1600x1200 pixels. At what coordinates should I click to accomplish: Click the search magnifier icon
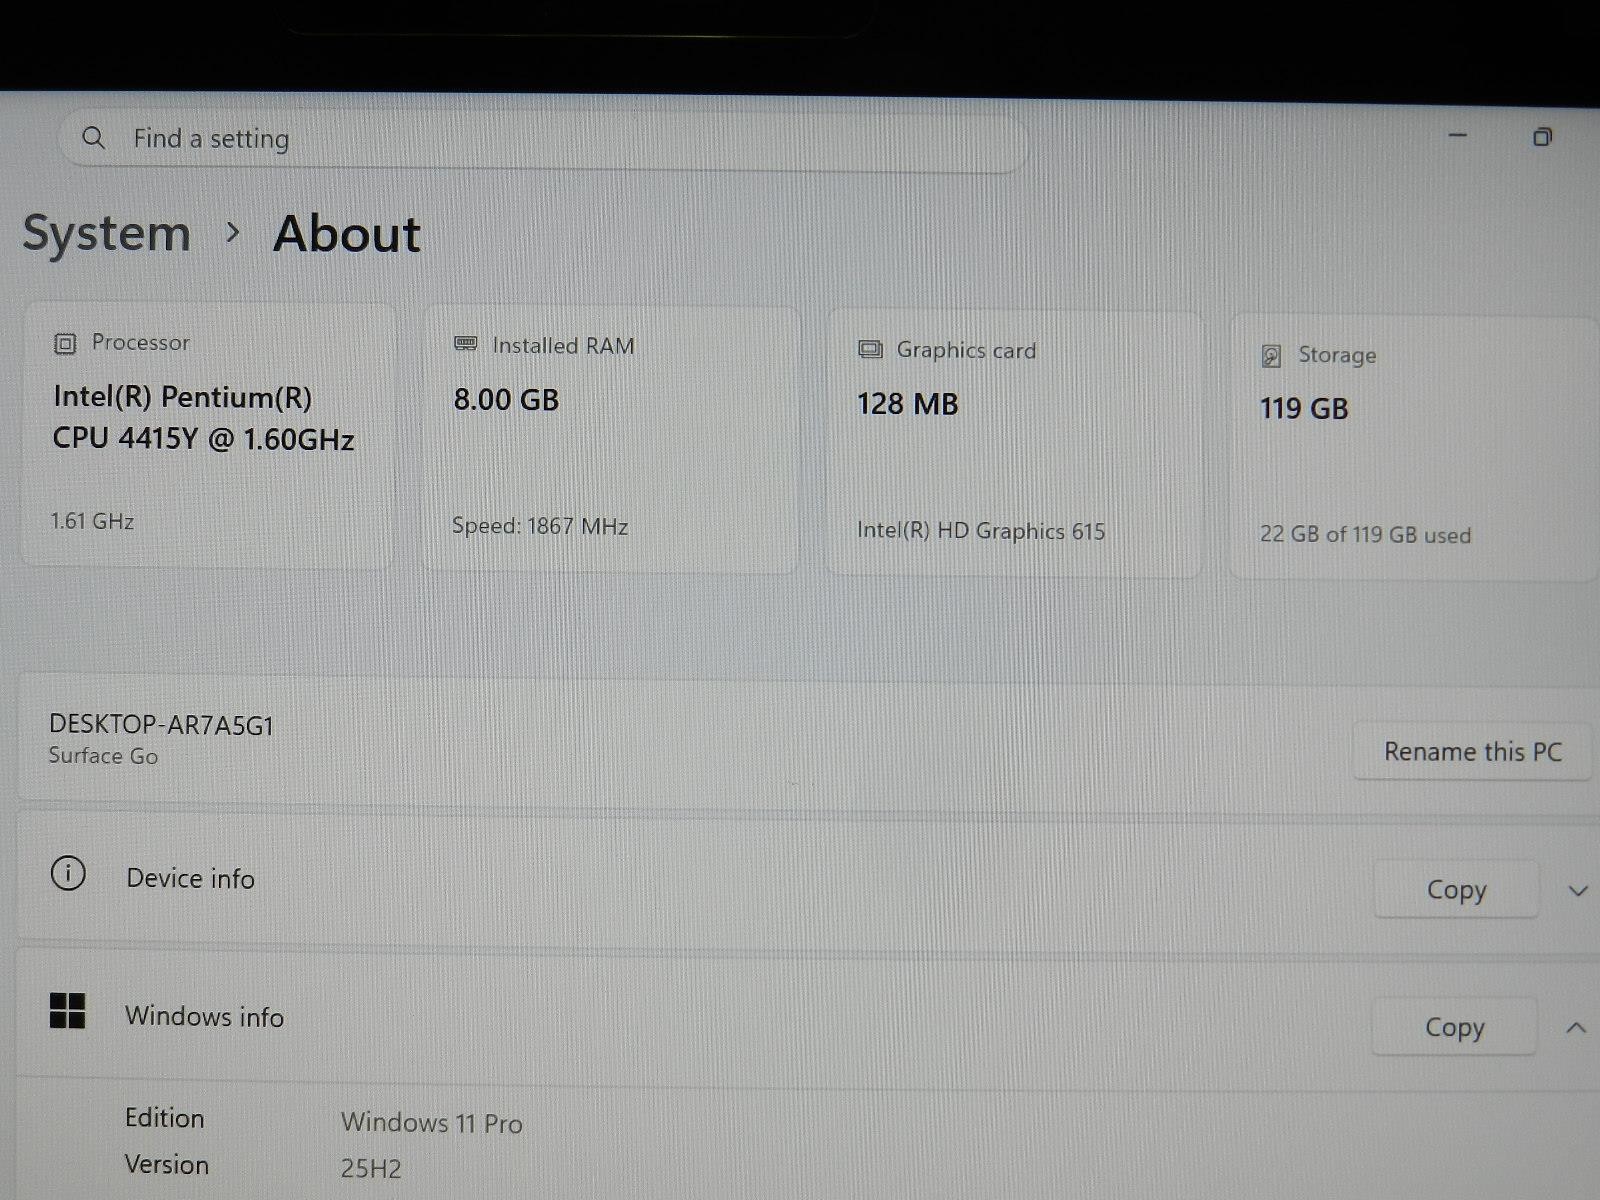tap(93, 138)
